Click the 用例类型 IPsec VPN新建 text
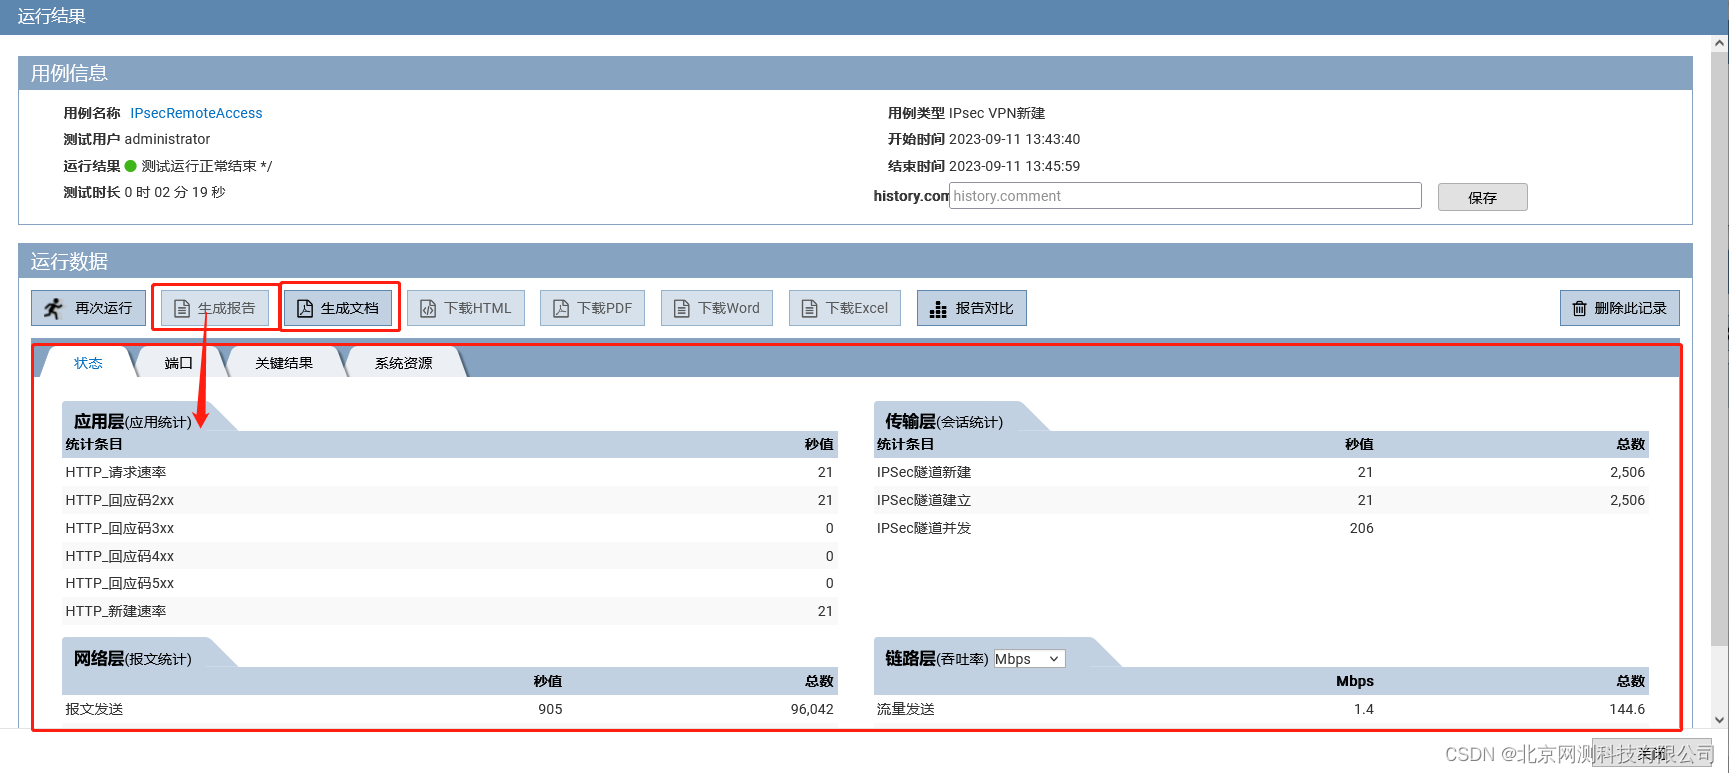Image resolution: width=1729 pixels, height=773 pixels. pyautogui.click(x=966, y=113)
